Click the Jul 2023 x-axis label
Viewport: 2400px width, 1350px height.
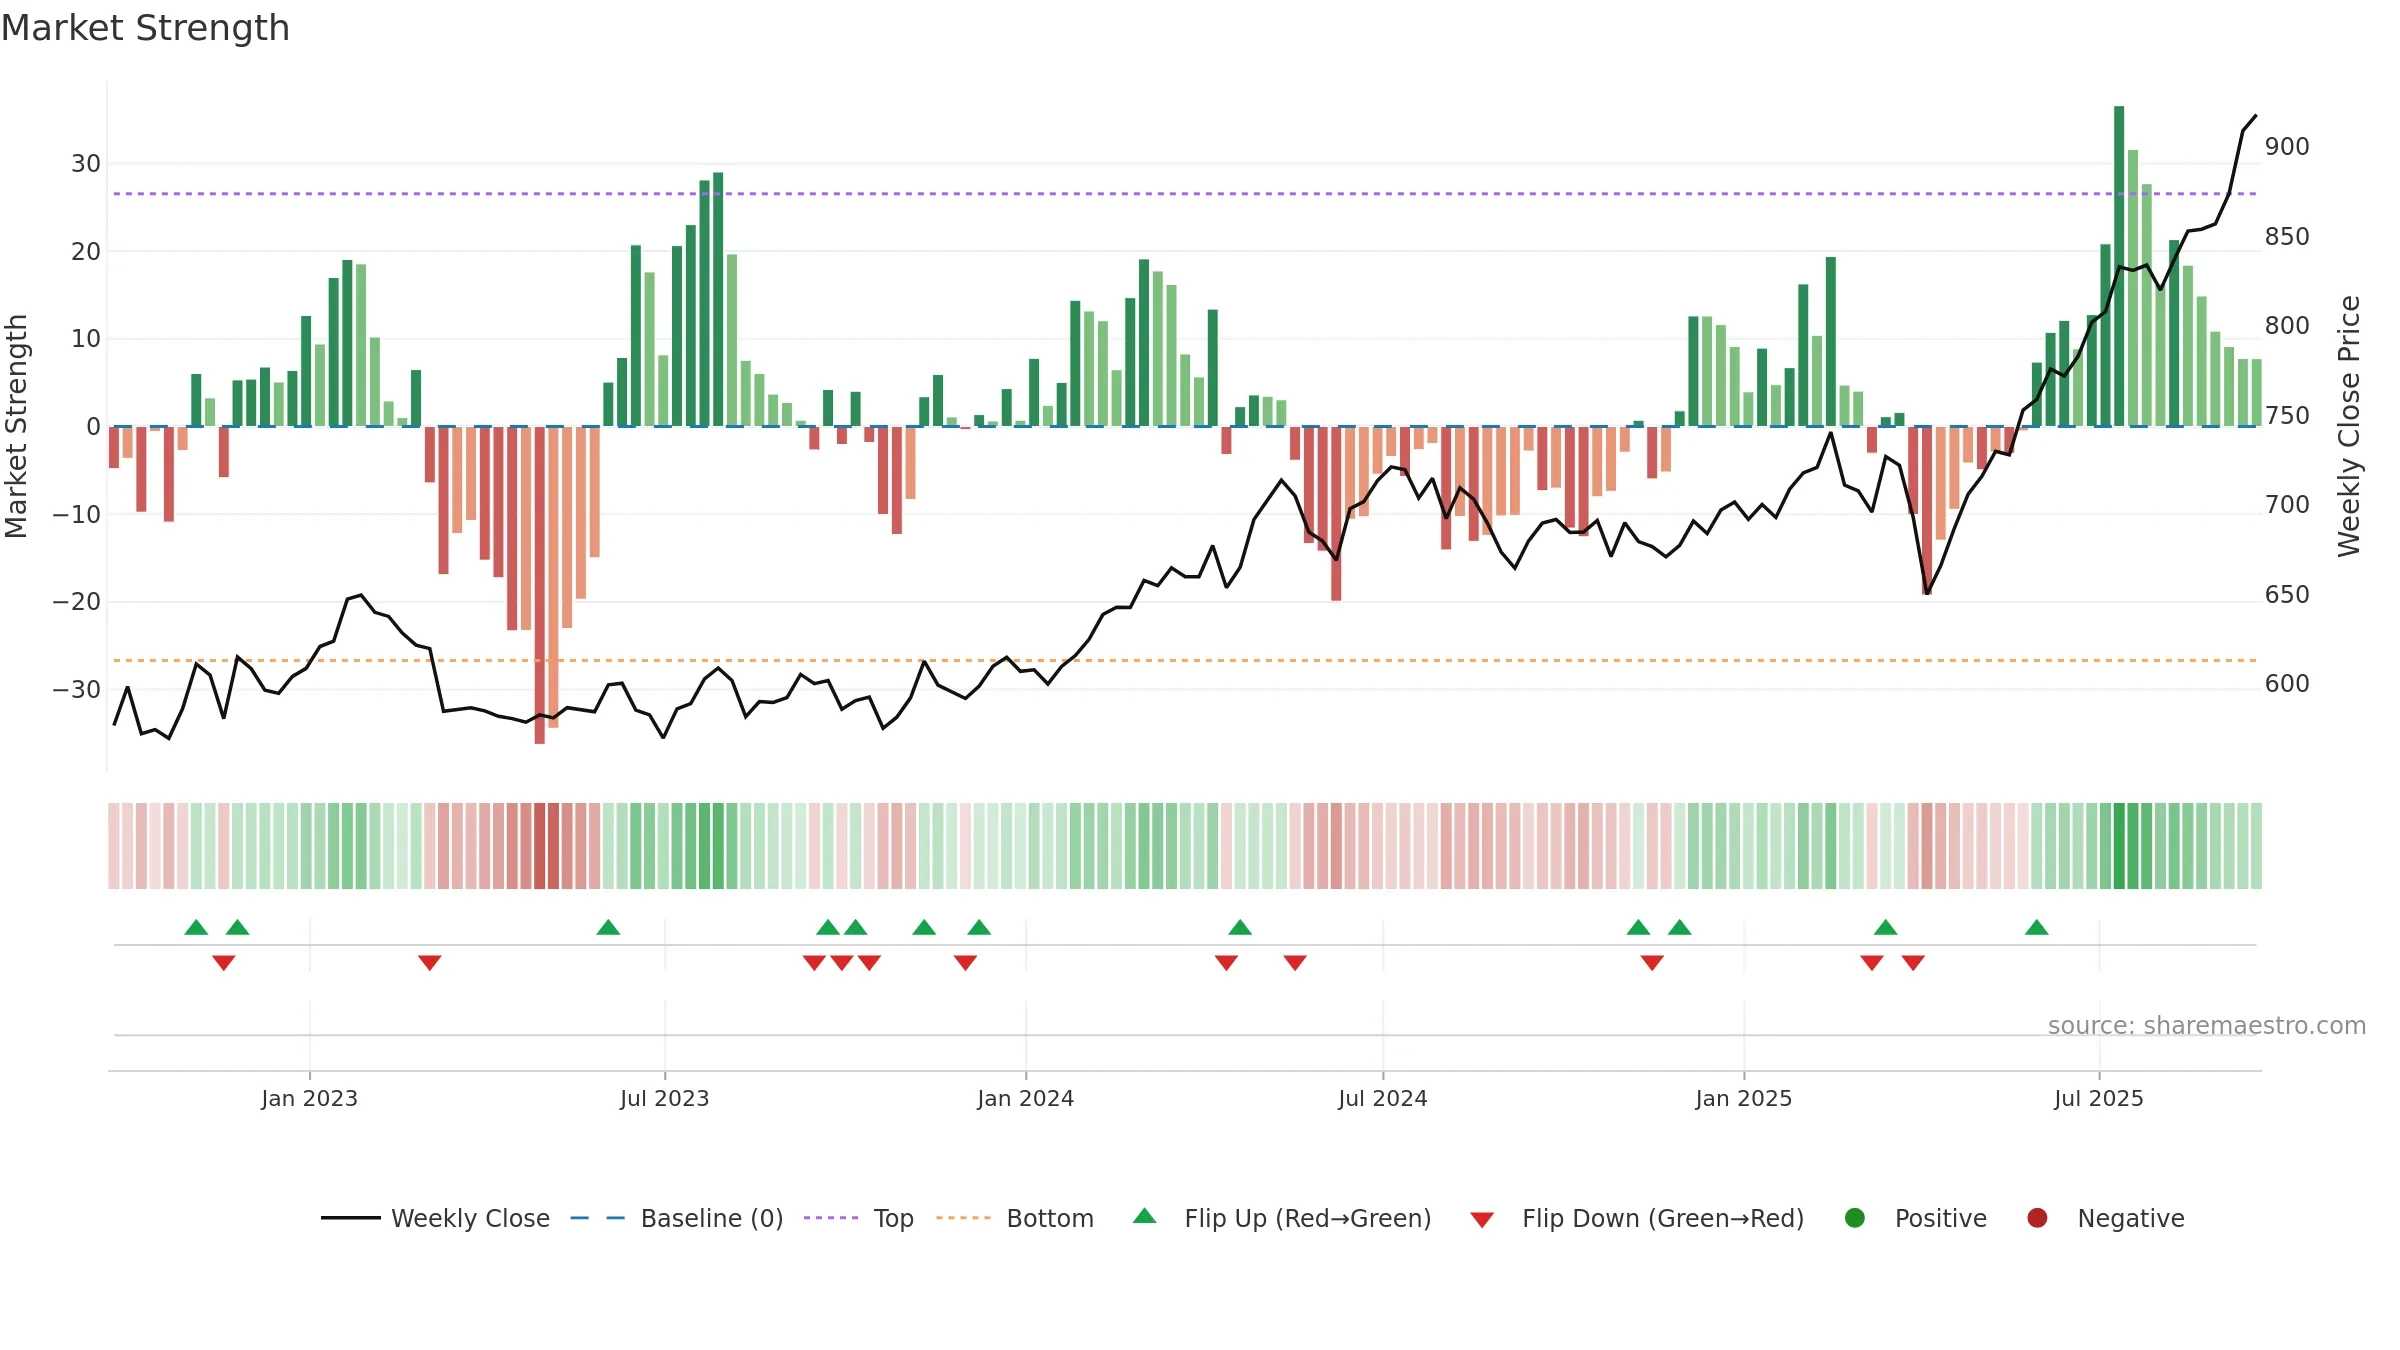[664, 1098]
